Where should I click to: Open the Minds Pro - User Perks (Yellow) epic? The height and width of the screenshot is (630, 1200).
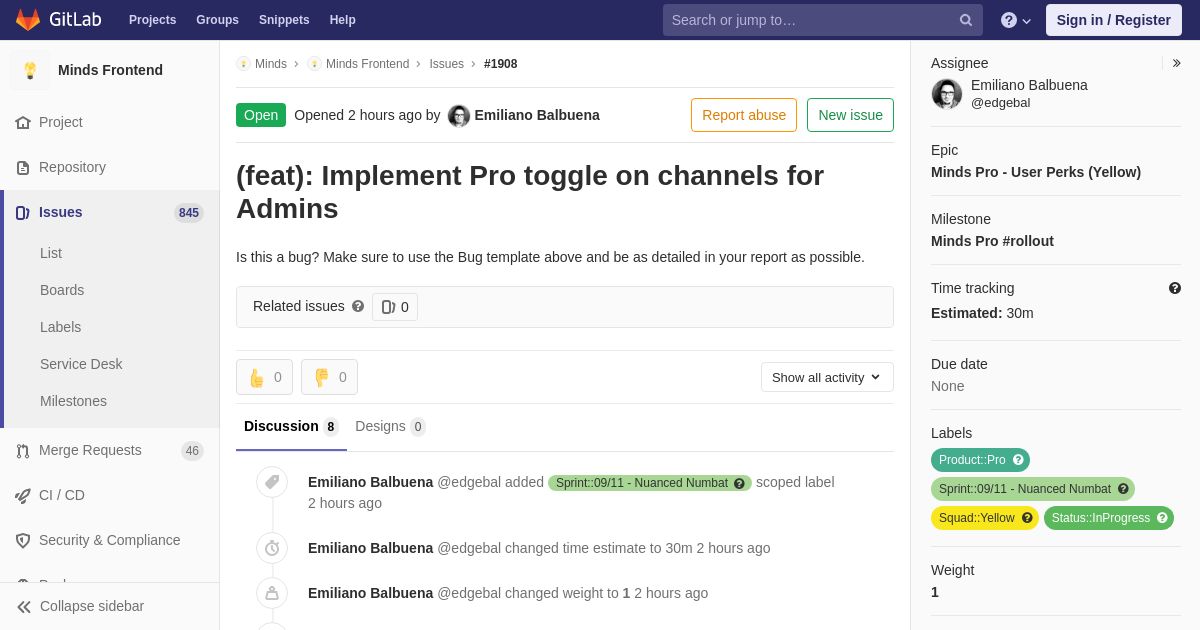[1036, 172]
